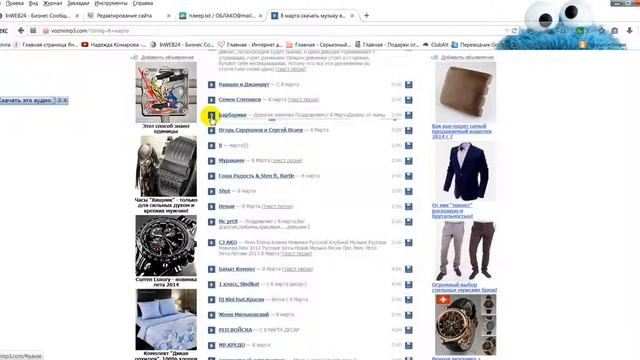This screenshot has width=640, height=360.
Task: Download the Барбарики track
Action: tap(409, 115)
